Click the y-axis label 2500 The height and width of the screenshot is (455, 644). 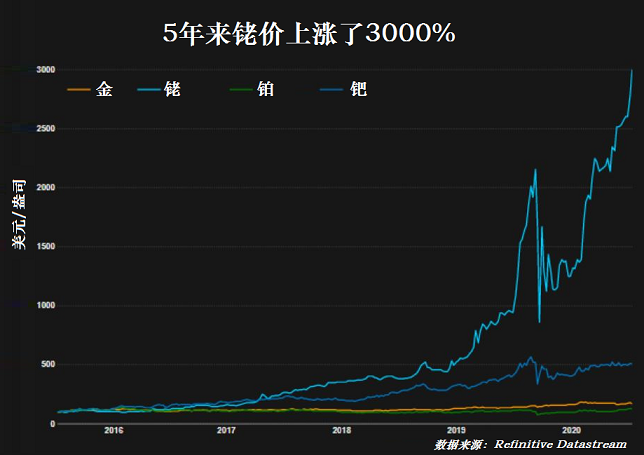click(46, 129)
